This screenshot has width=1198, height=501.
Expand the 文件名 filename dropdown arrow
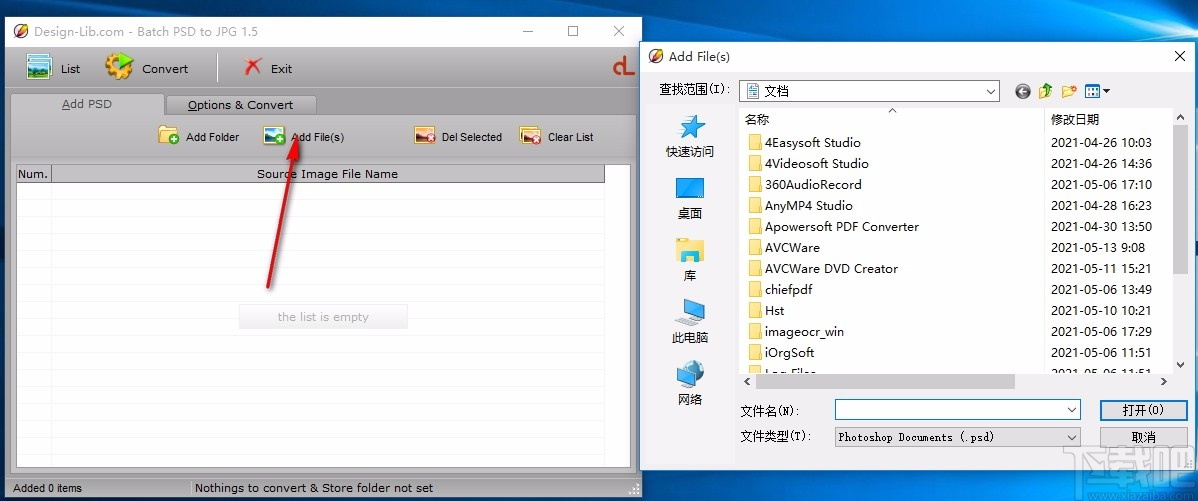[1072, 410]
